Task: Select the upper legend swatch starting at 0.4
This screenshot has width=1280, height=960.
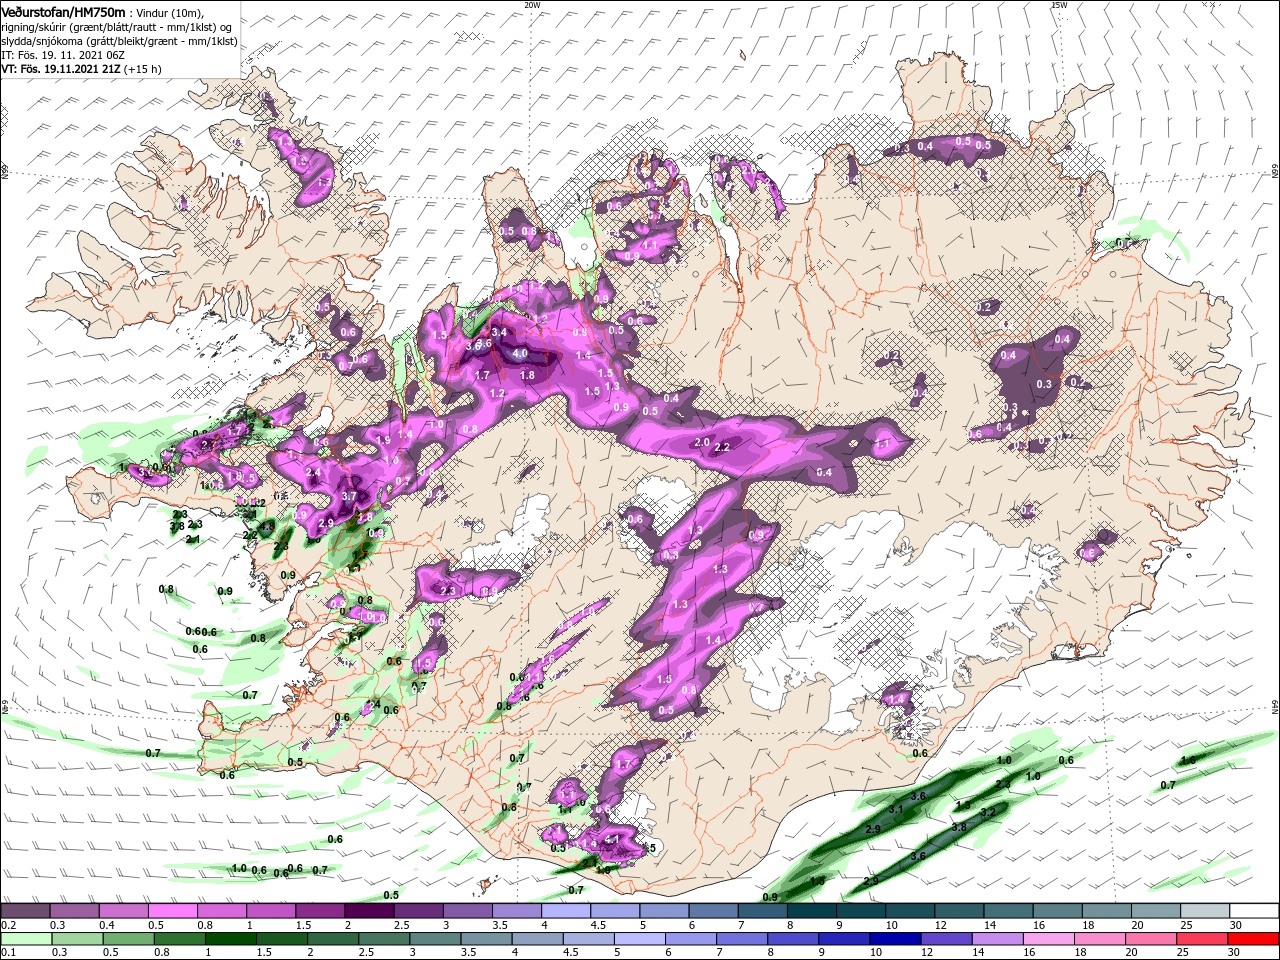Action: pos(123,911)
